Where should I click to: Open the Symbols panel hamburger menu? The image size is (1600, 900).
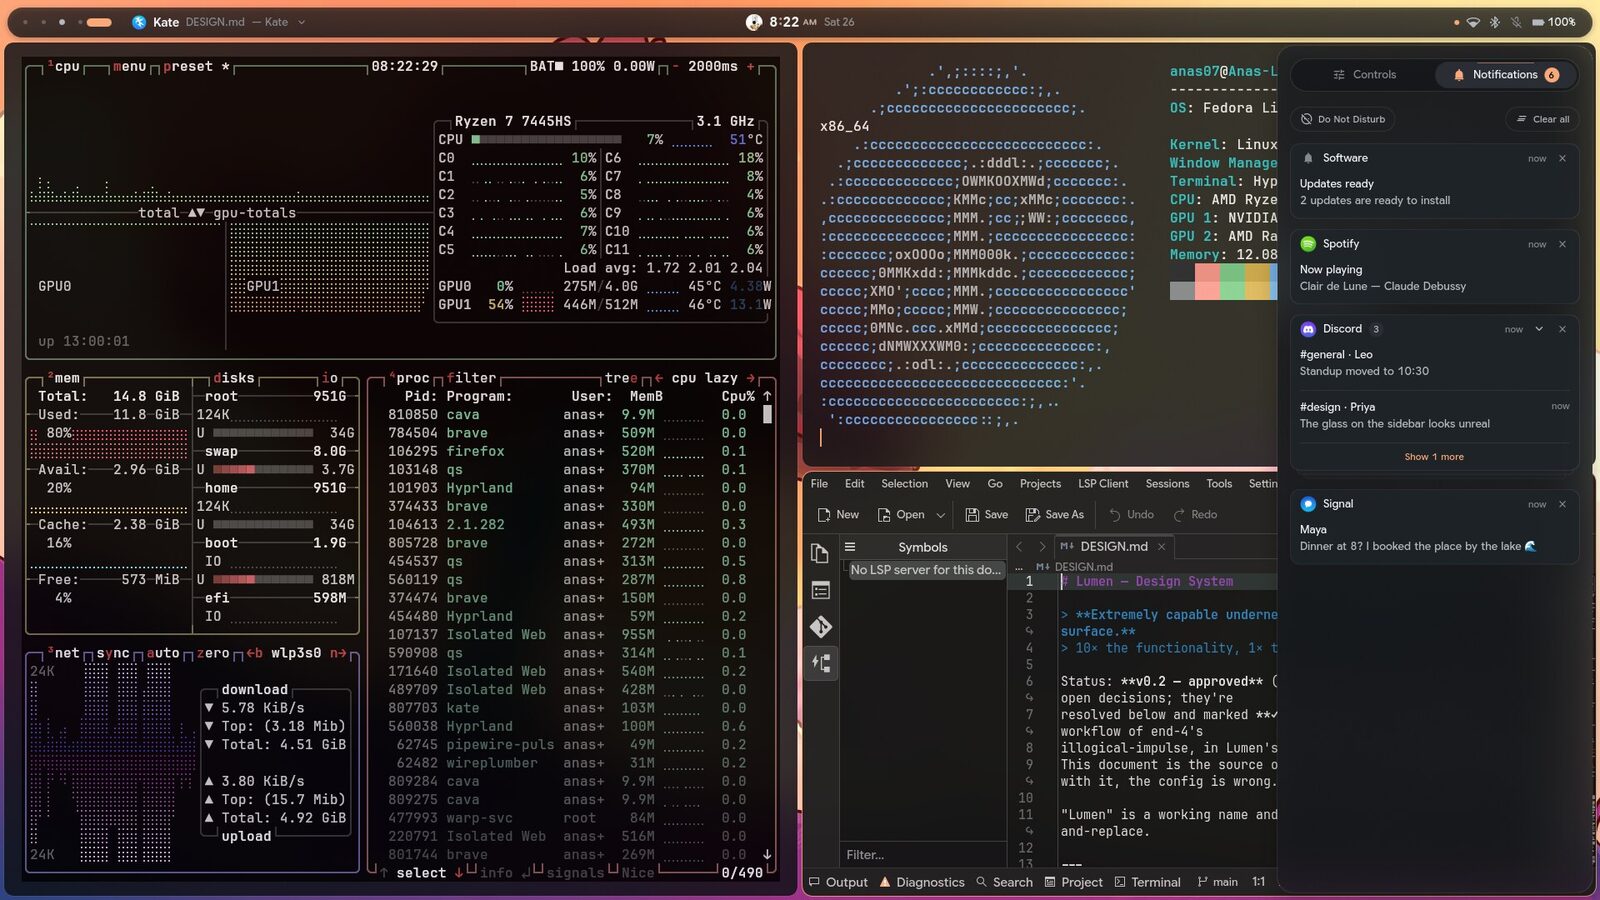(x=850, y=547)
